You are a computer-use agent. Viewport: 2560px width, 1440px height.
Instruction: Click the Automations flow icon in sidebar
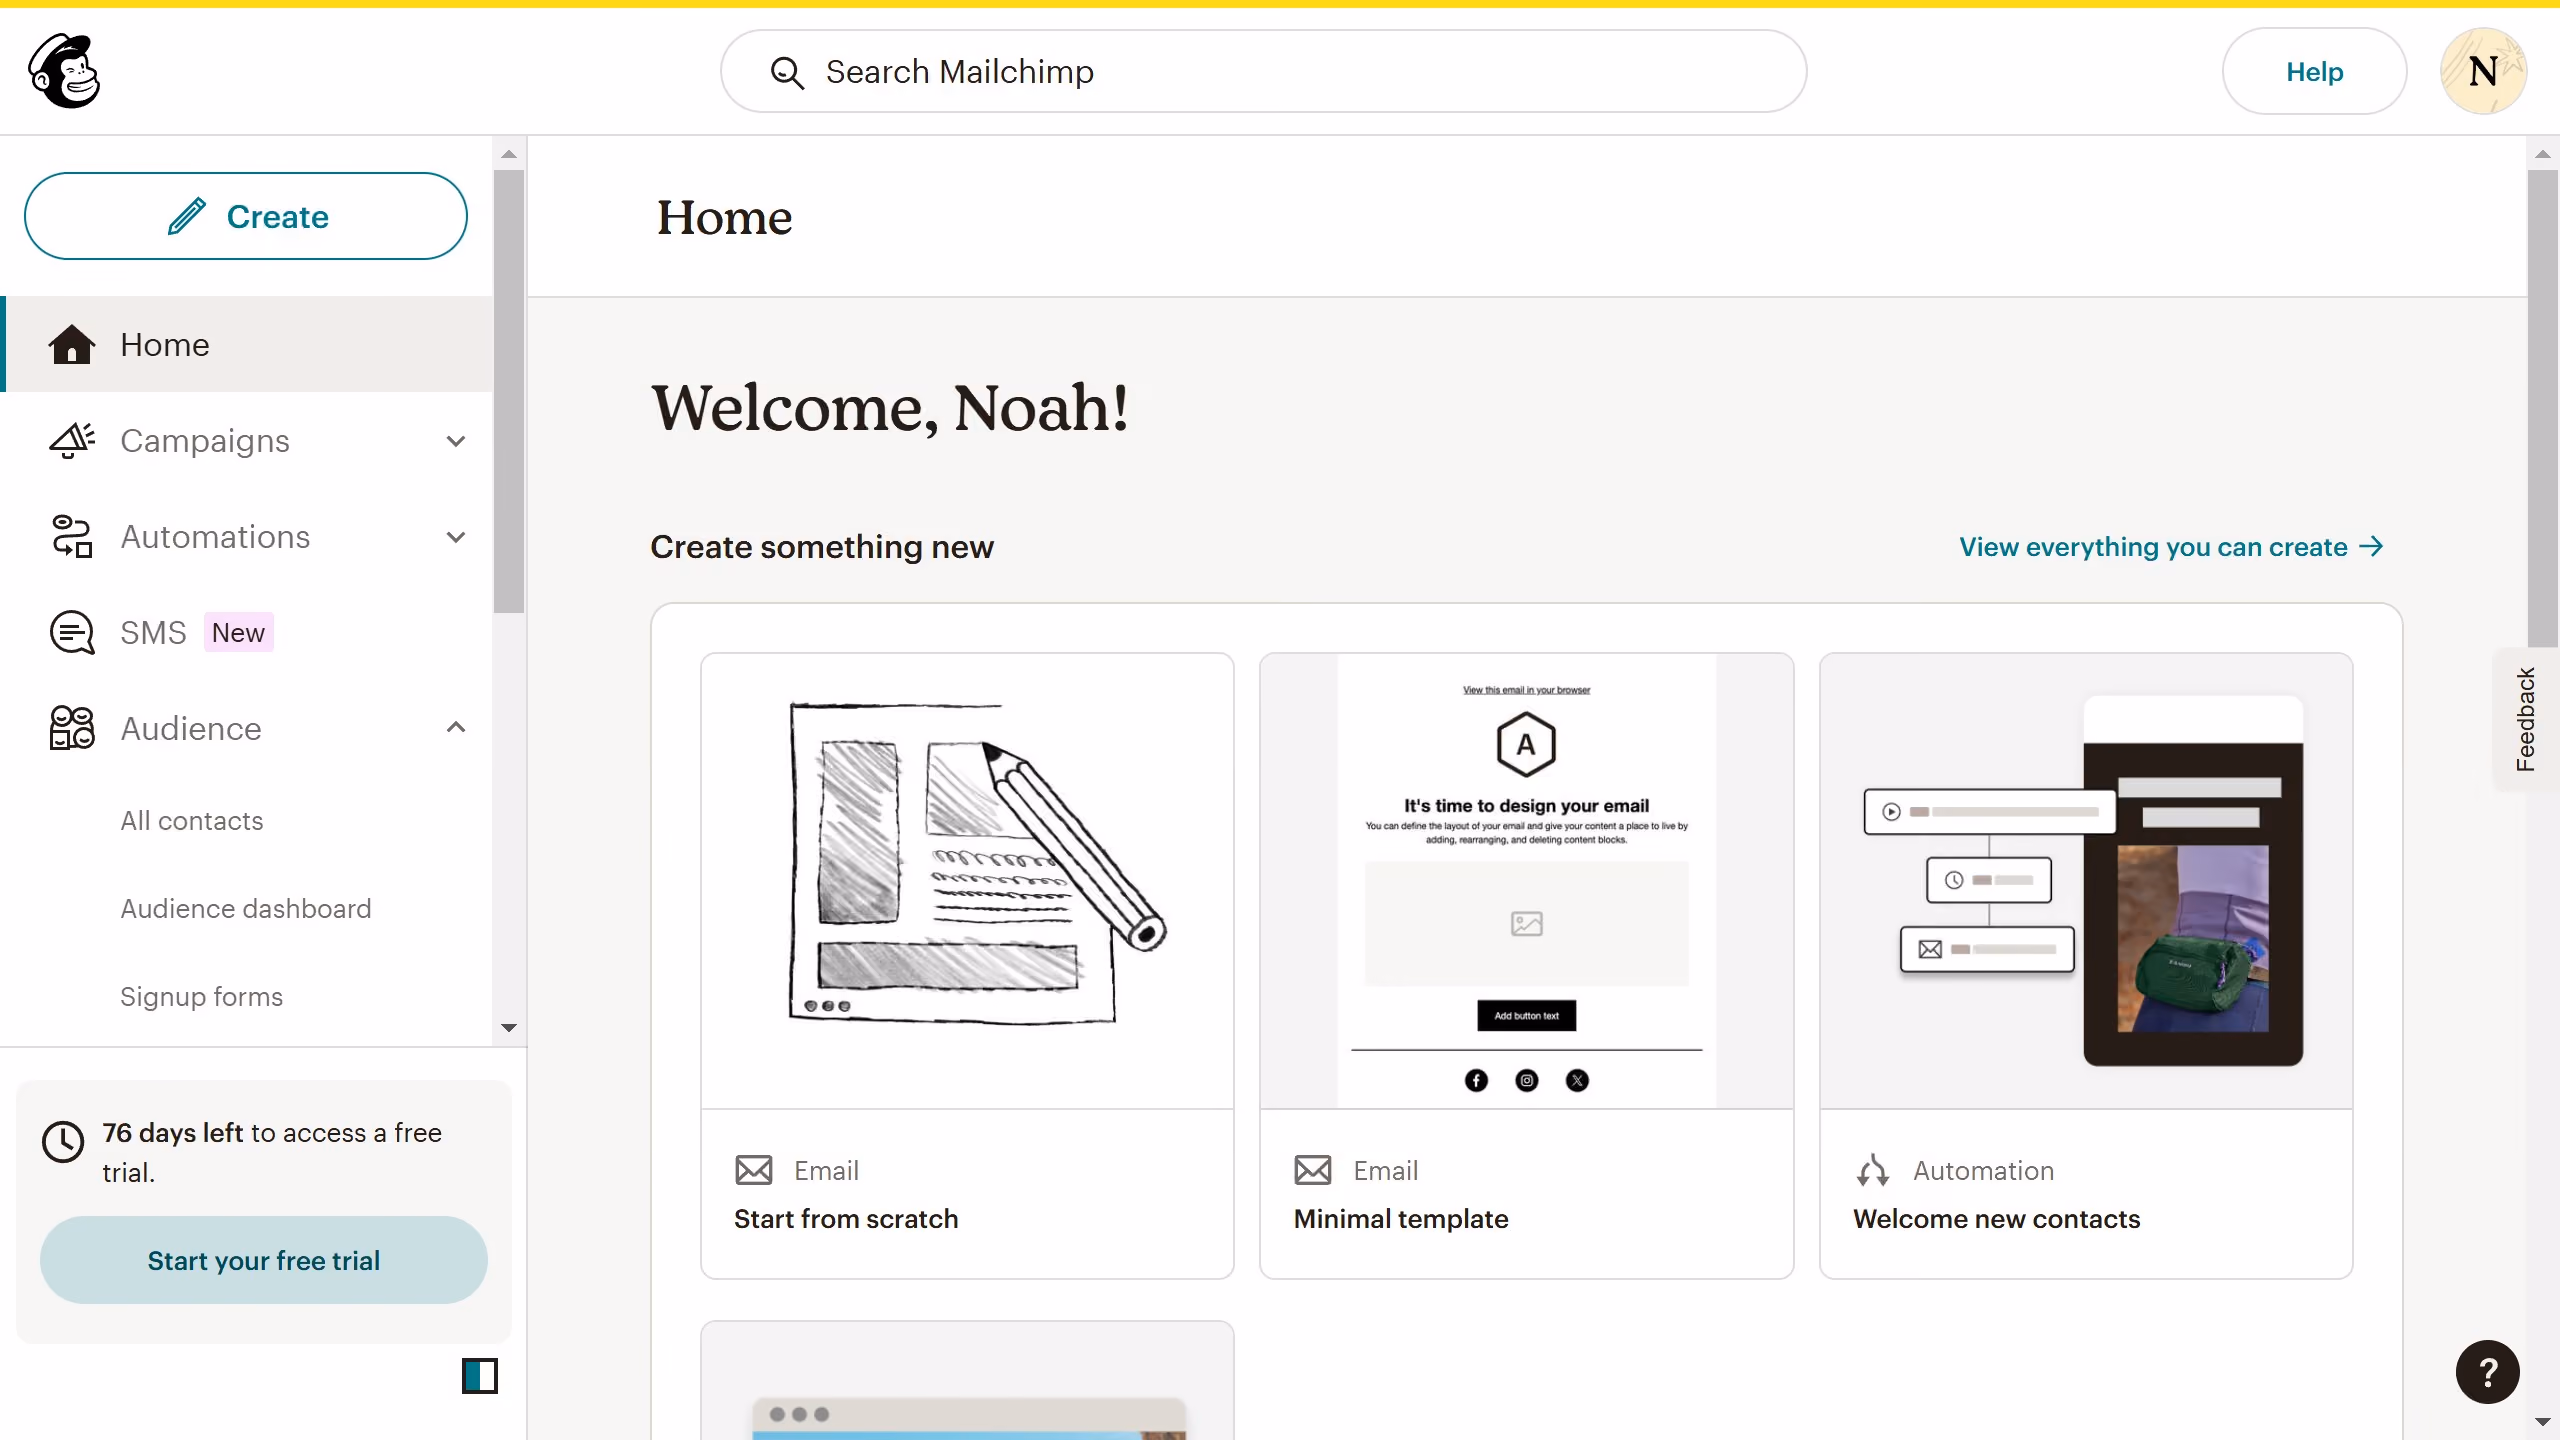(72, 536)
